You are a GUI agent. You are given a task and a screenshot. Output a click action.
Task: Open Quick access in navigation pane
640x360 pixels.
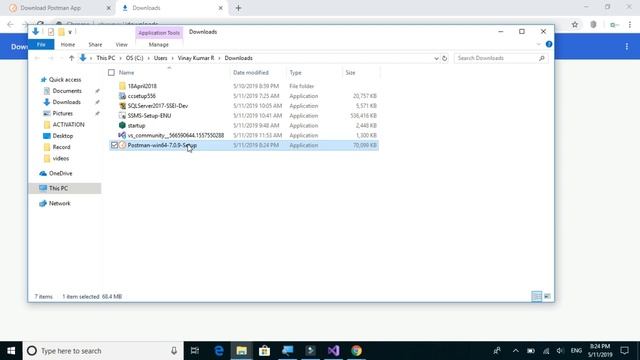65,80
